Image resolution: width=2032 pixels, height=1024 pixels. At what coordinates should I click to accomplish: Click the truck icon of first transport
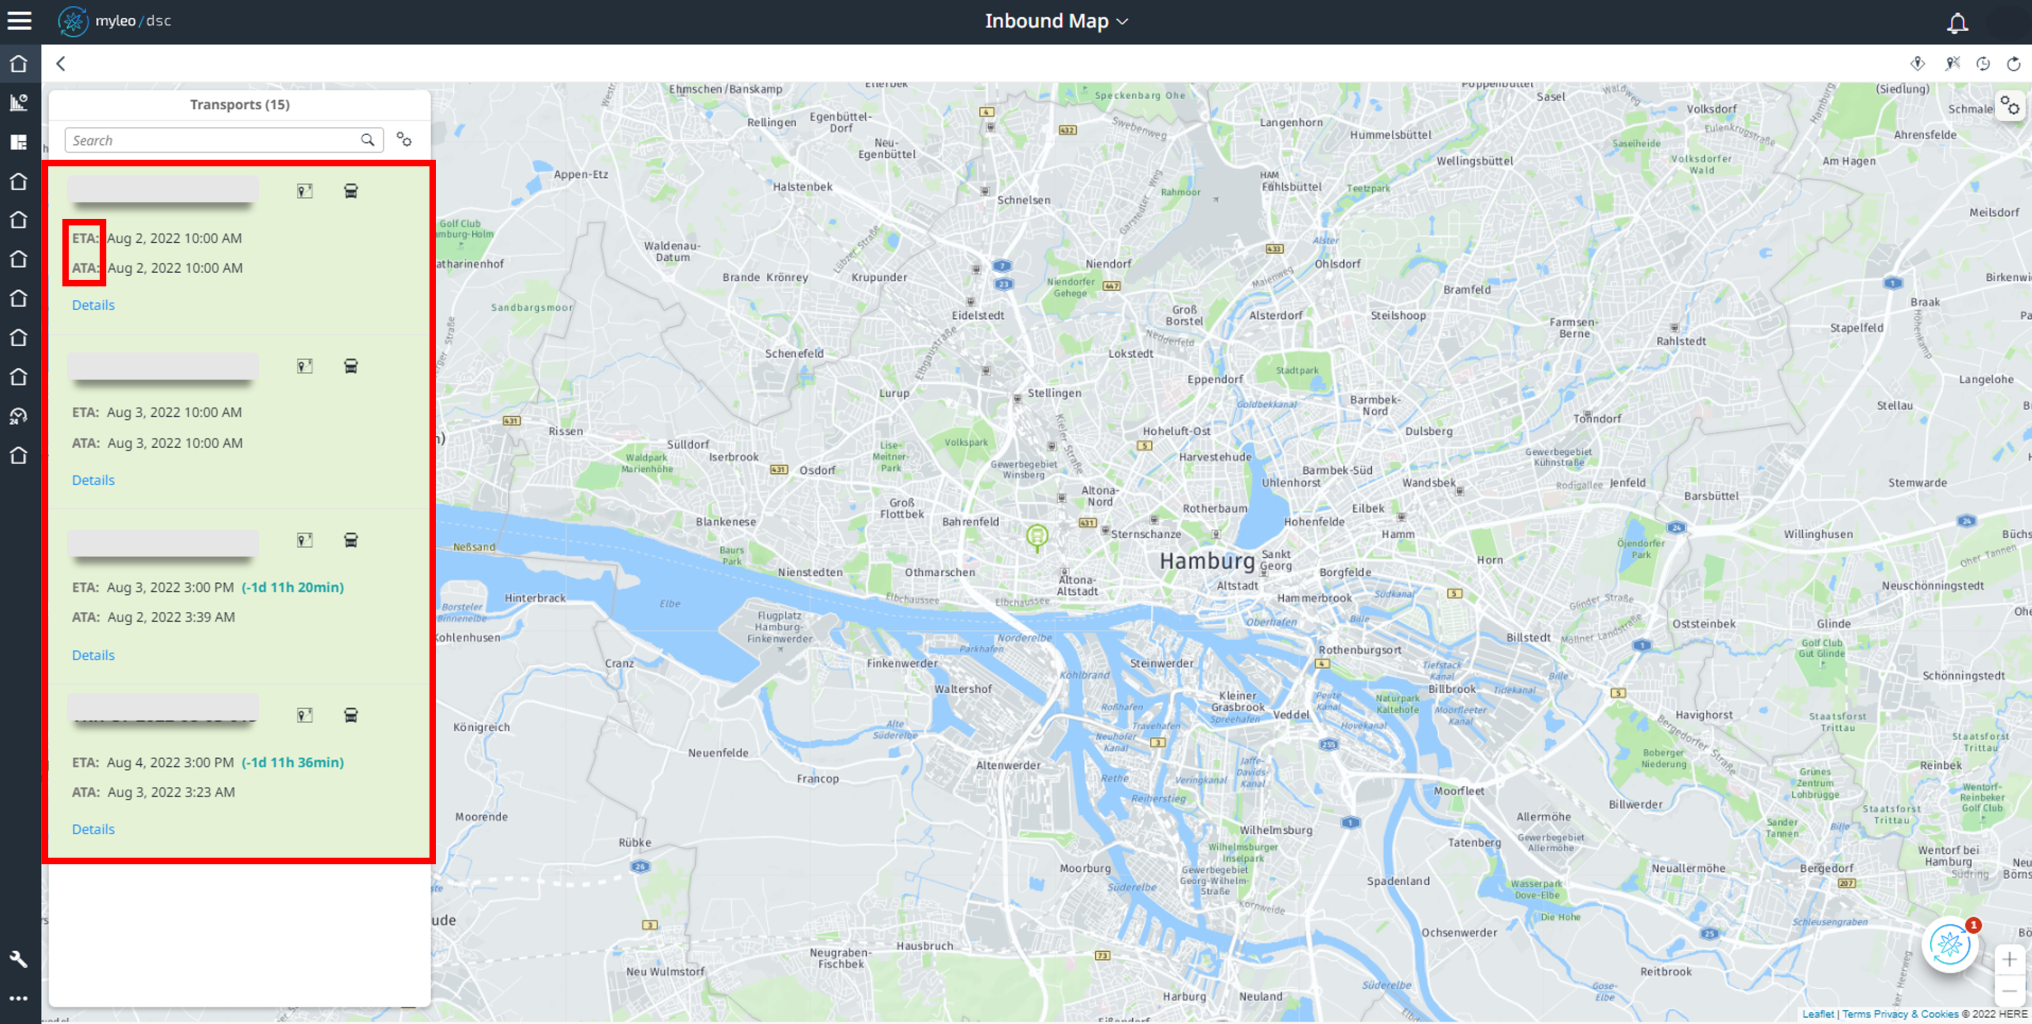pyautogui.click(x=351, y=191)
